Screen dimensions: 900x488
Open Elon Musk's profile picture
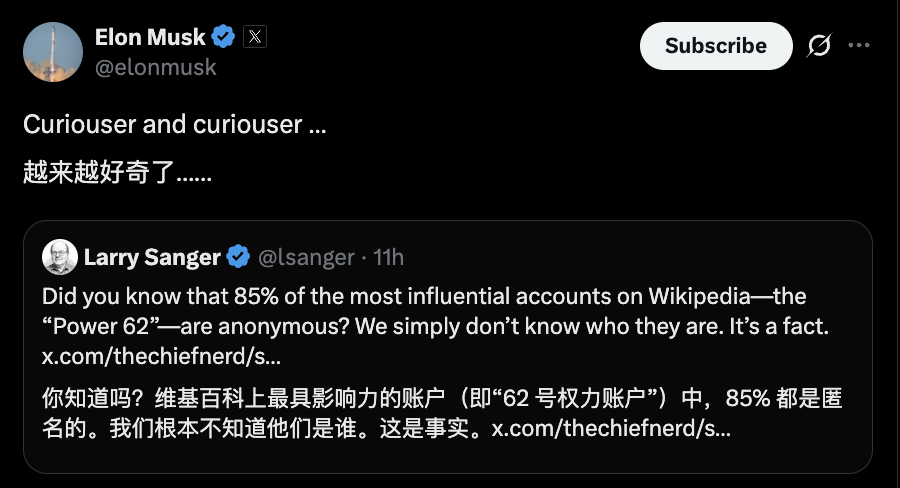click(x=52, y=52)
